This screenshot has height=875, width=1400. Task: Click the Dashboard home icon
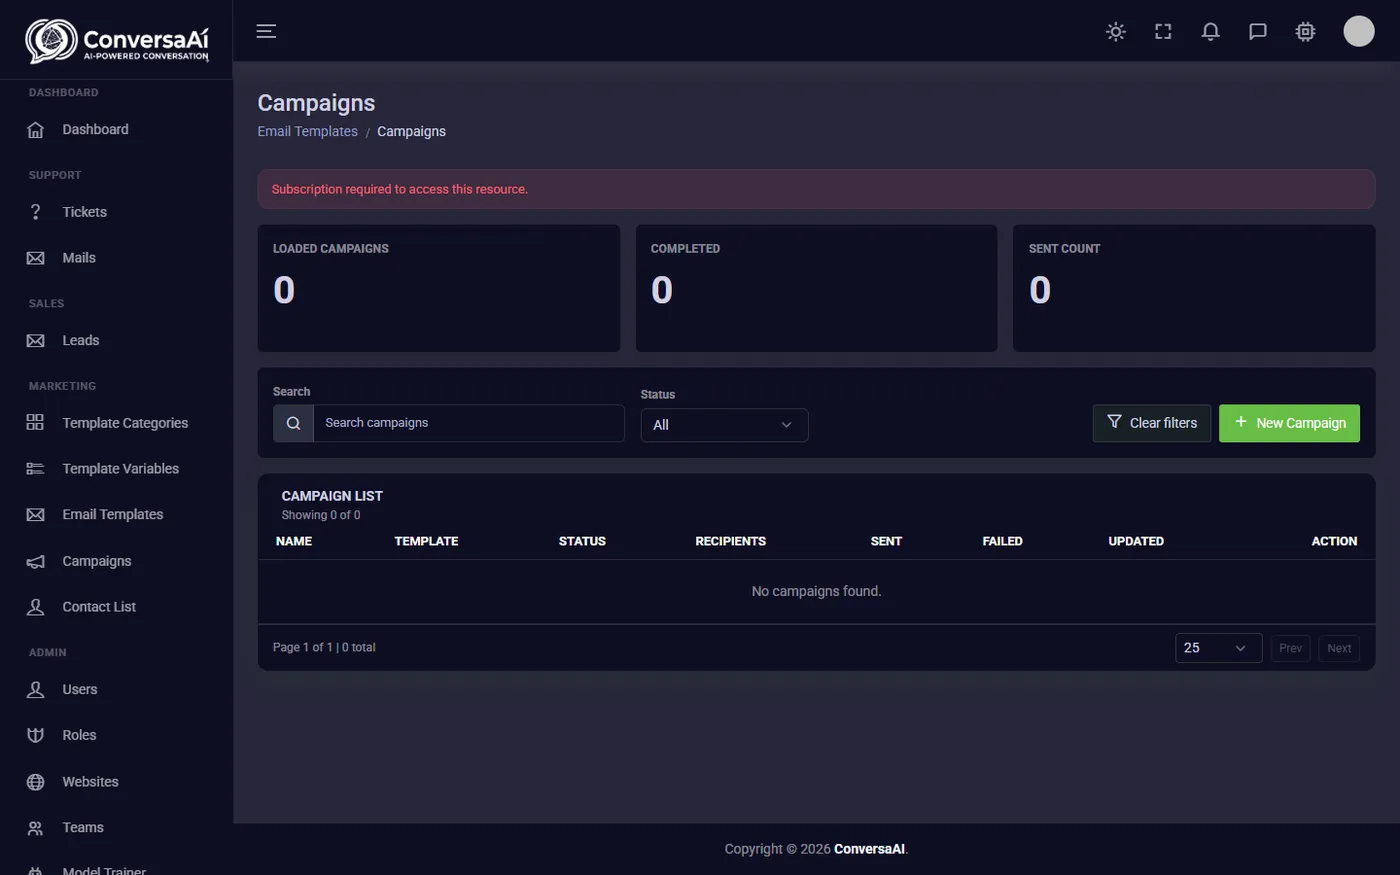[35, 130]
